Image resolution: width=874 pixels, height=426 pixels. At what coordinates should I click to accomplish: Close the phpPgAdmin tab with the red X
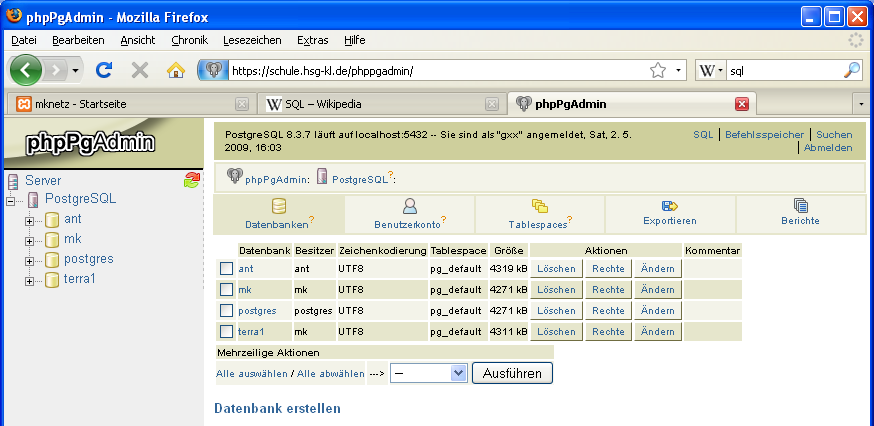[x=741, y=104]
